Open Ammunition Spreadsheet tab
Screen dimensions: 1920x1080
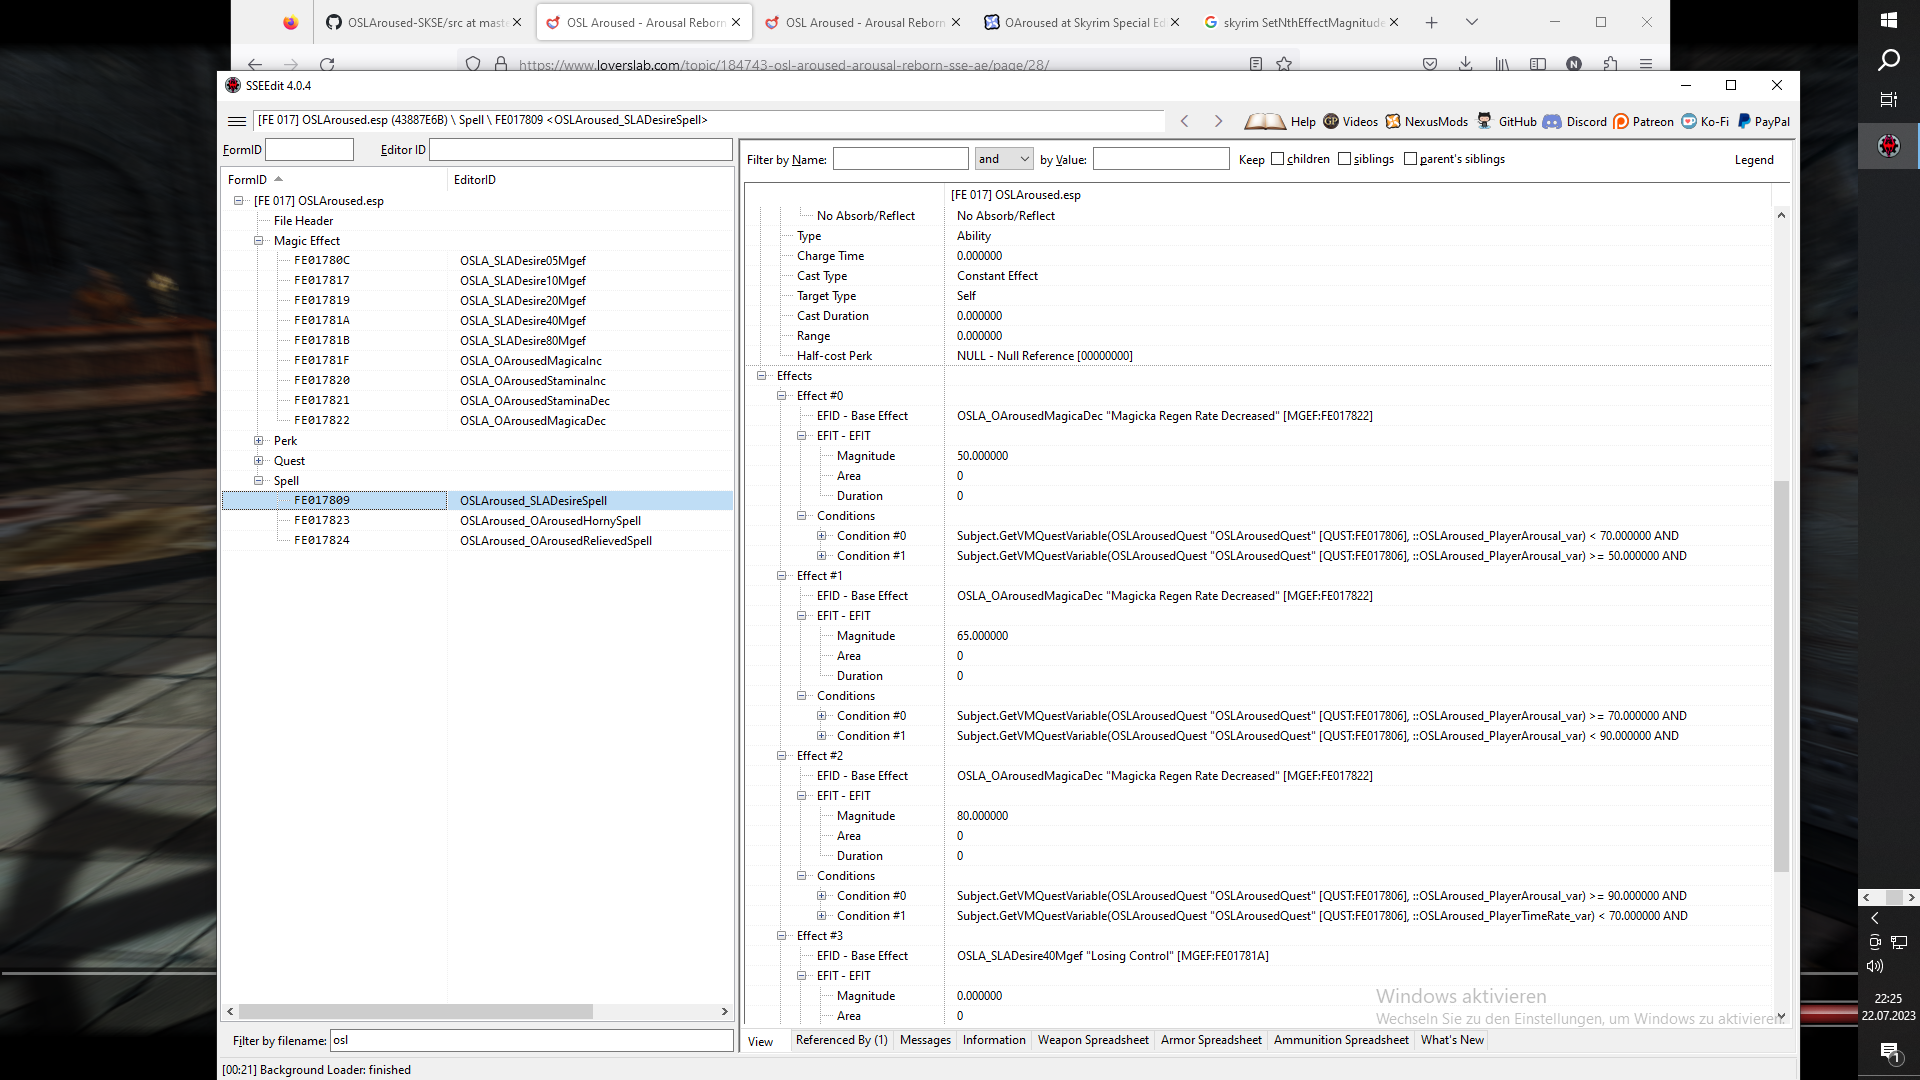(x=1341, y=1040)
